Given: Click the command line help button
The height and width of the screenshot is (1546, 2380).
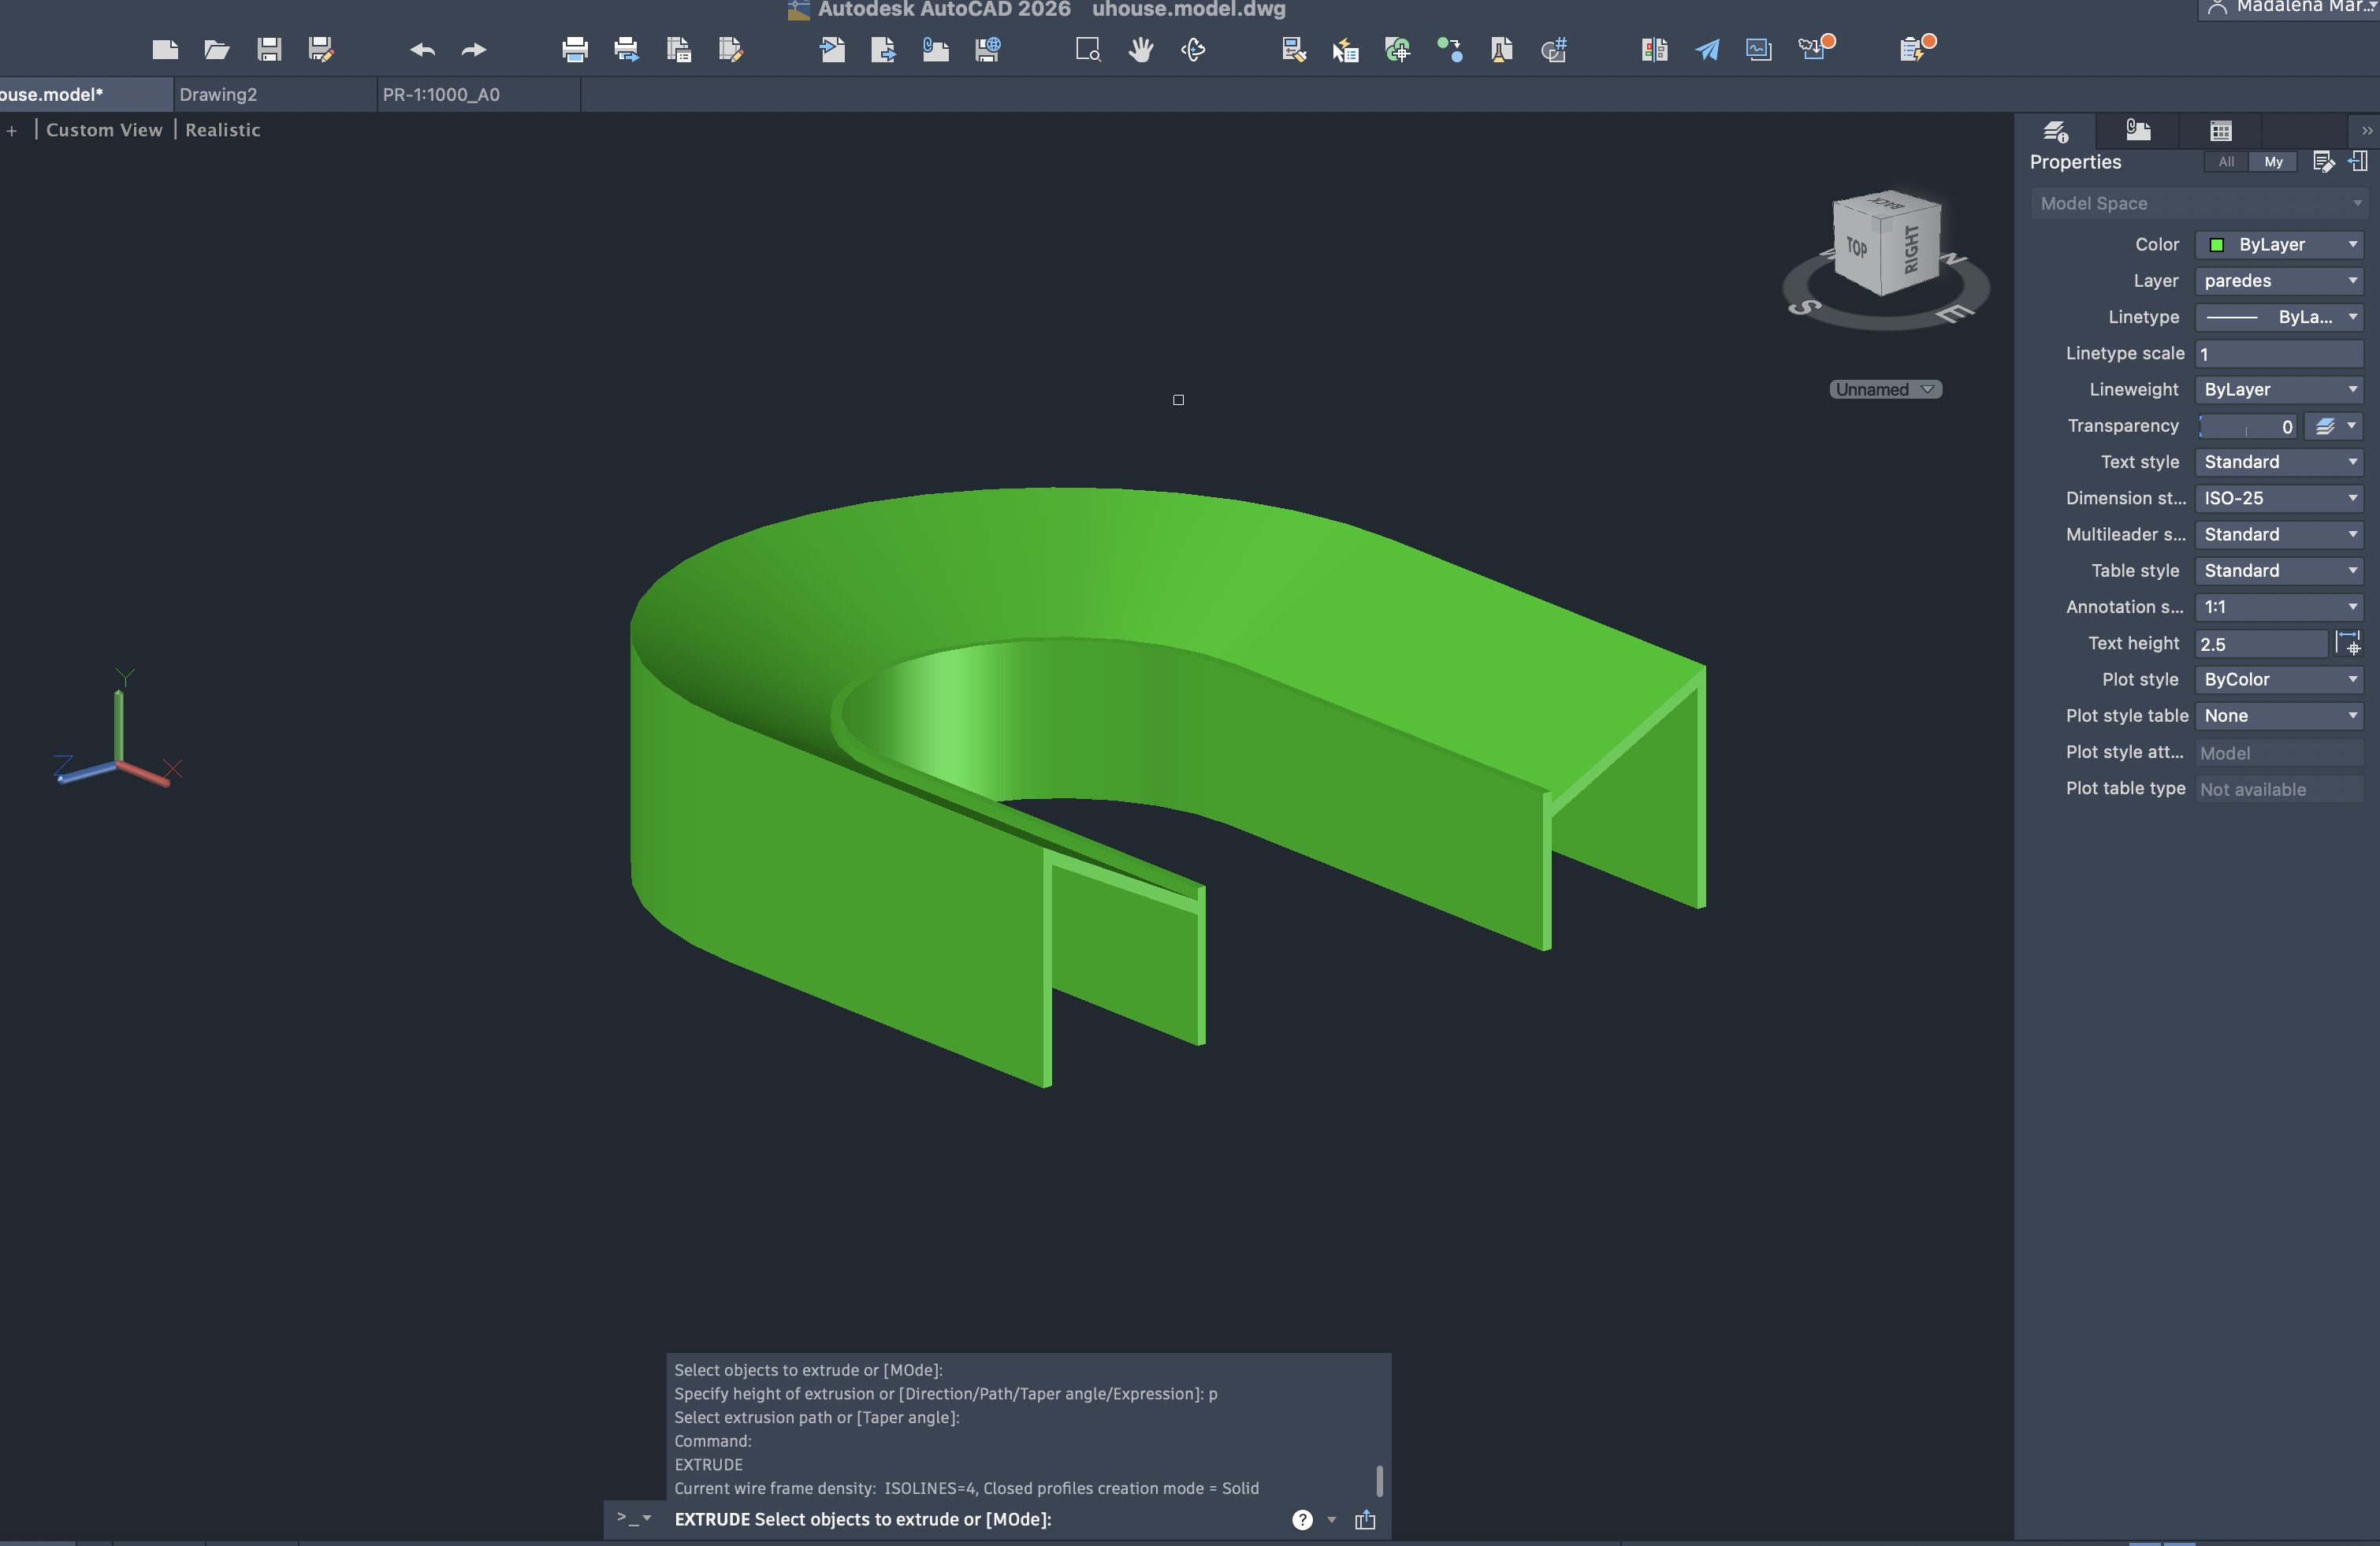Looking at the screenshot, I should (x=1302, y=1520).
